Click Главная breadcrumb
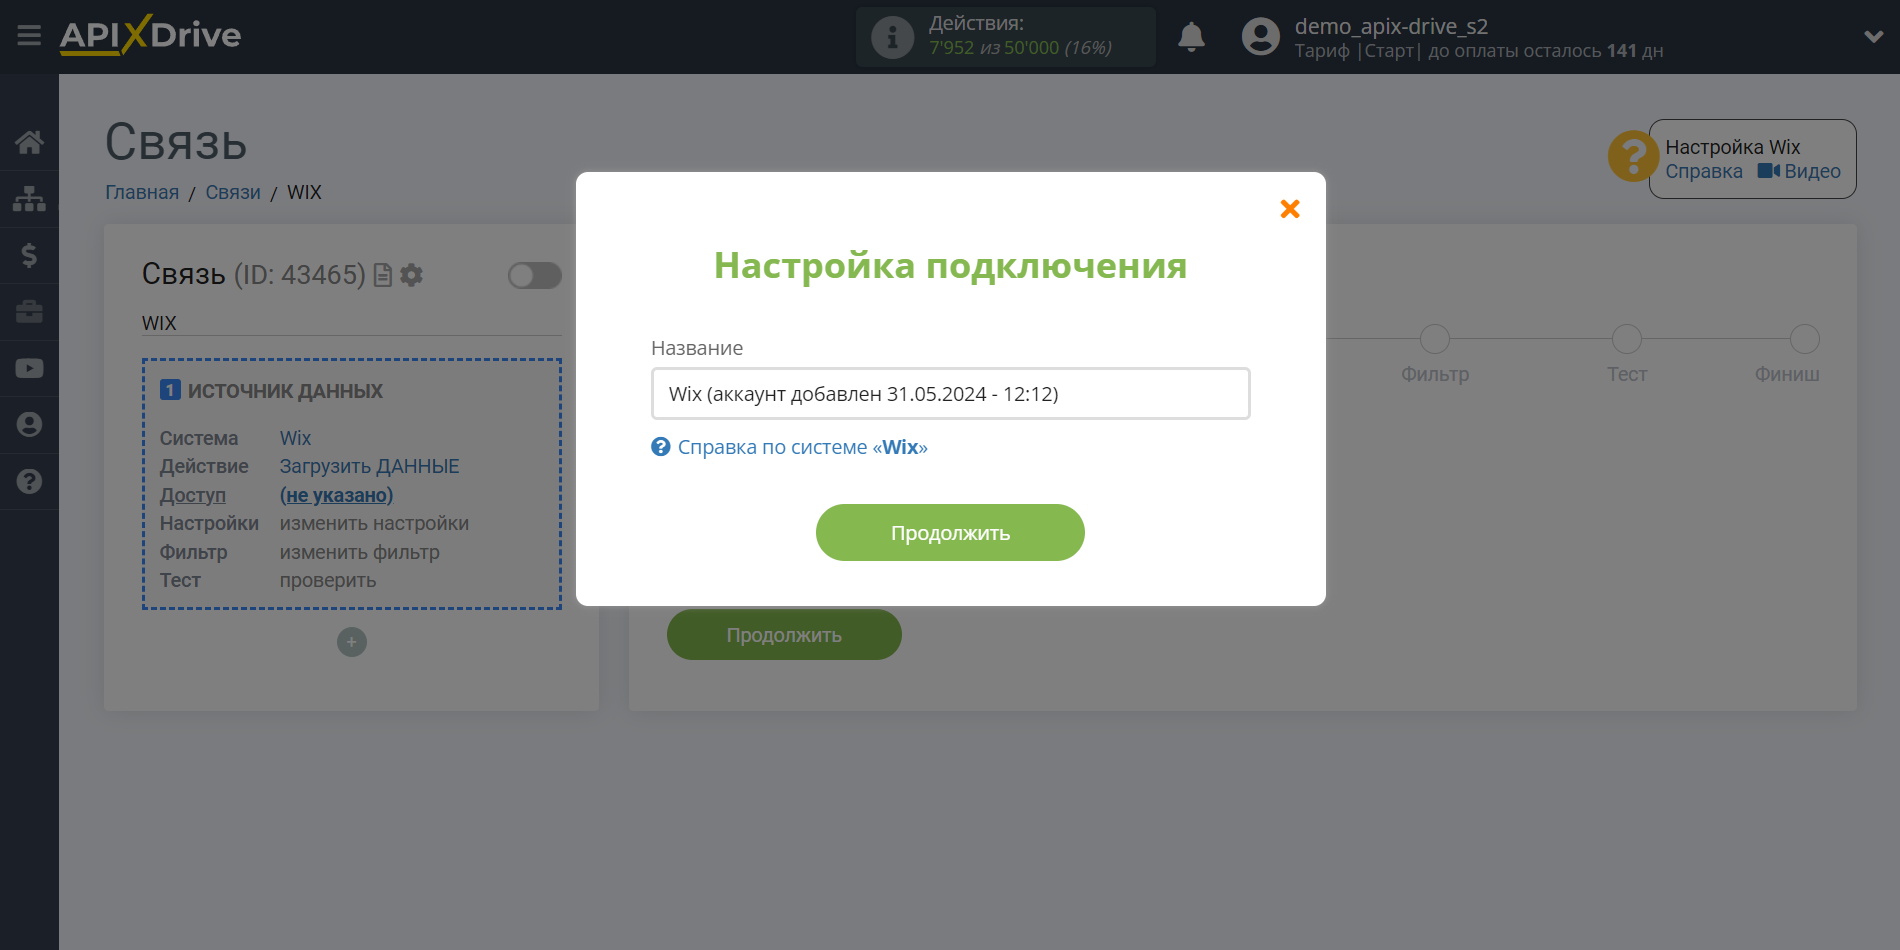The image size is (1900, 950). pos(142,192)
